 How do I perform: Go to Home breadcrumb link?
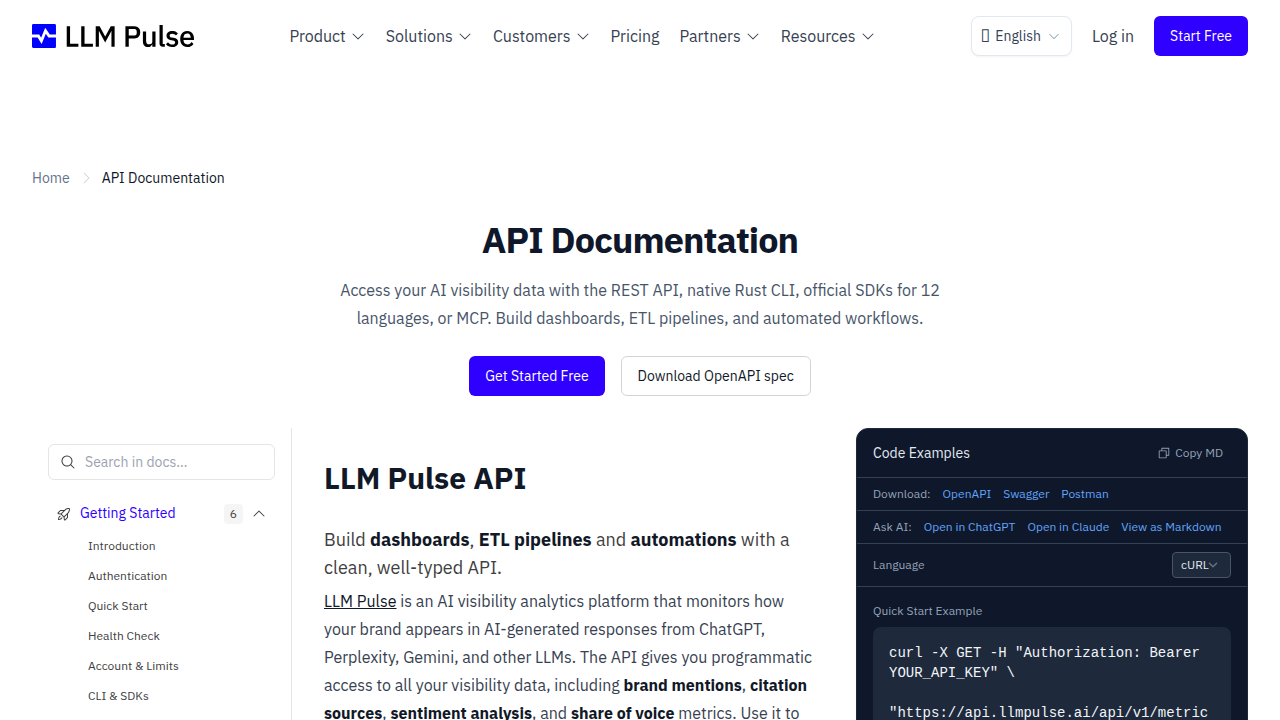click(51, 178)
